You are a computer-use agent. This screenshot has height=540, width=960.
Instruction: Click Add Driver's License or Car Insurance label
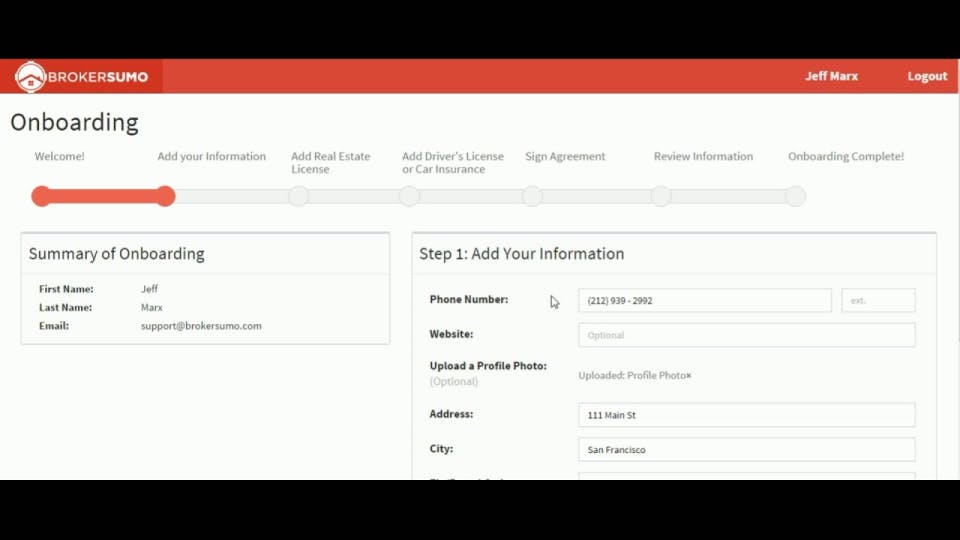click(x=453, y=162)
